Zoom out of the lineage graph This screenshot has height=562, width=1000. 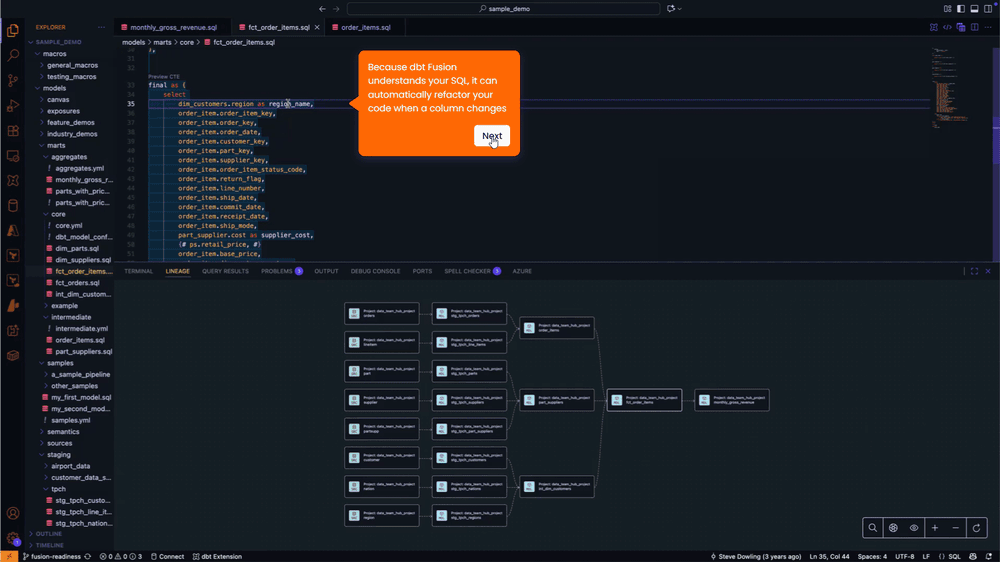pos(956,527)
